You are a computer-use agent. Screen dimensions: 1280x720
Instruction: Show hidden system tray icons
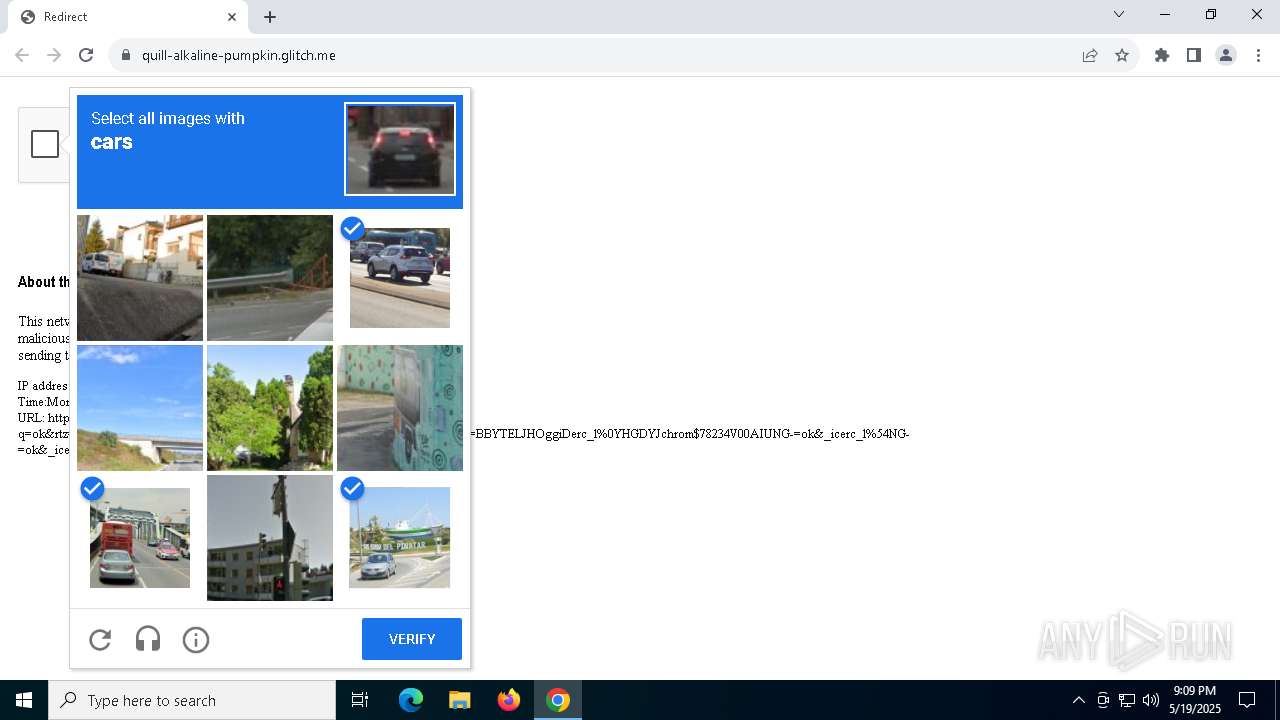(x=1078, y=700)
